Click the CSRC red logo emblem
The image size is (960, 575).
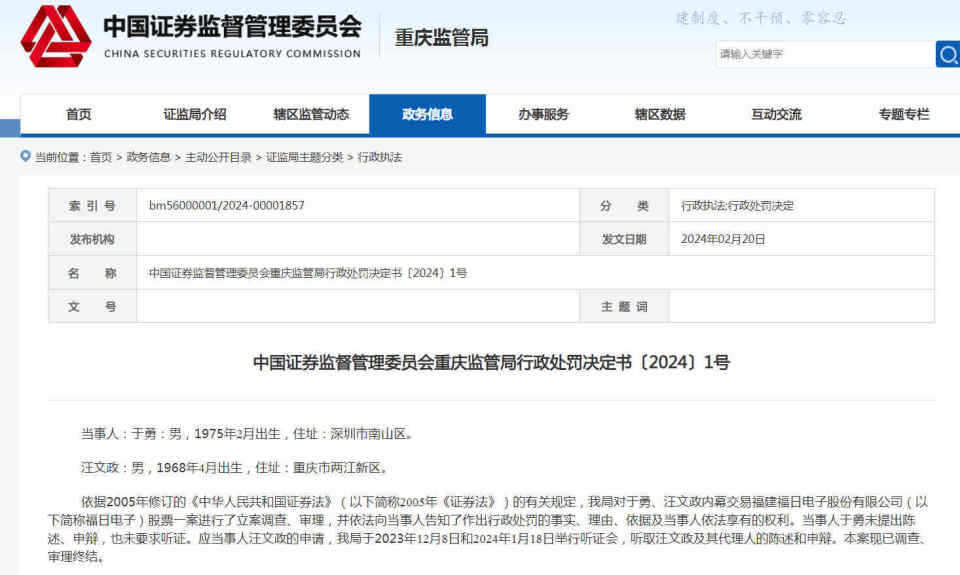(x=56, y=37)
